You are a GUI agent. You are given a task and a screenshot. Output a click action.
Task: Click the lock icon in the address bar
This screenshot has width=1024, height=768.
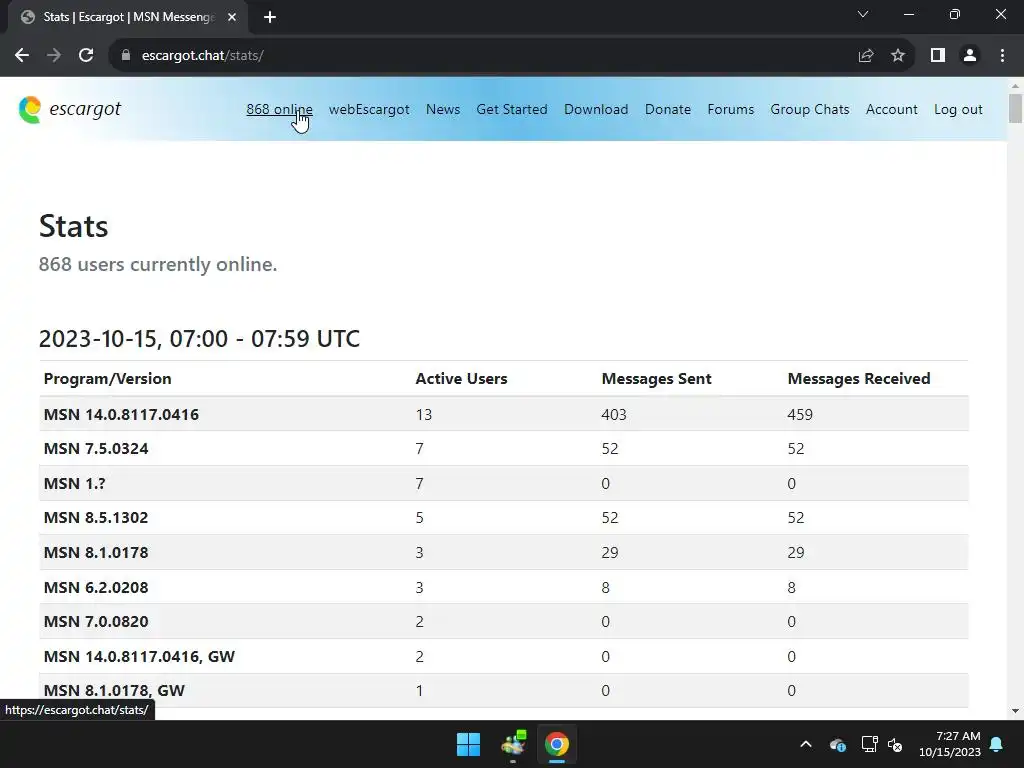125,56
